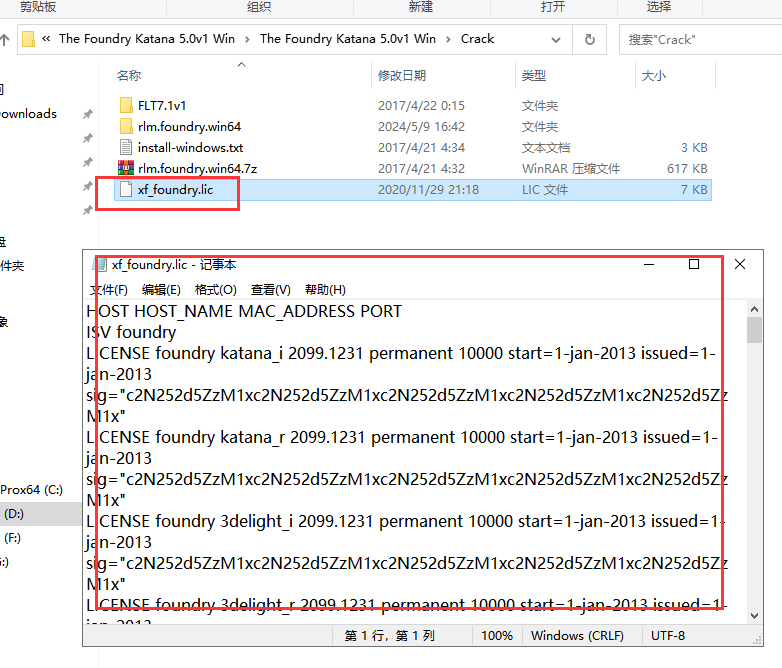Select the xf_foundry.lic file icon
This screenshot has width=782, height=668.
click(126, 190)
